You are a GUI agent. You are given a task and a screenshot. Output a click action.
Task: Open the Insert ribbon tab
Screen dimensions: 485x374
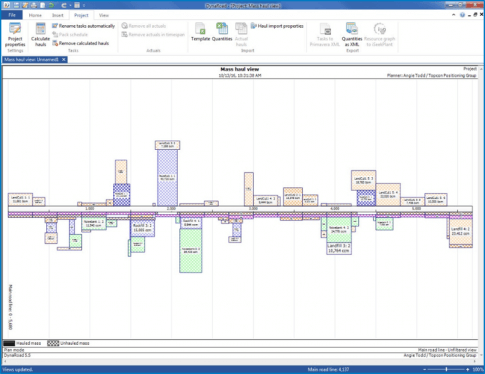57,15
